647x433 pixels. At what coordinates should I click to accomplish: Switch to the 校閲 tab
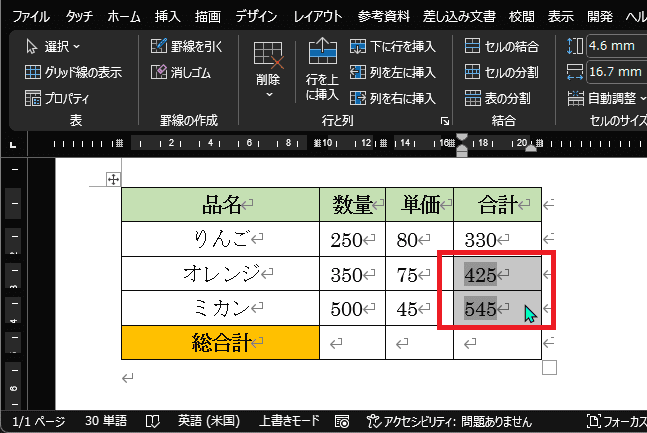522,17
